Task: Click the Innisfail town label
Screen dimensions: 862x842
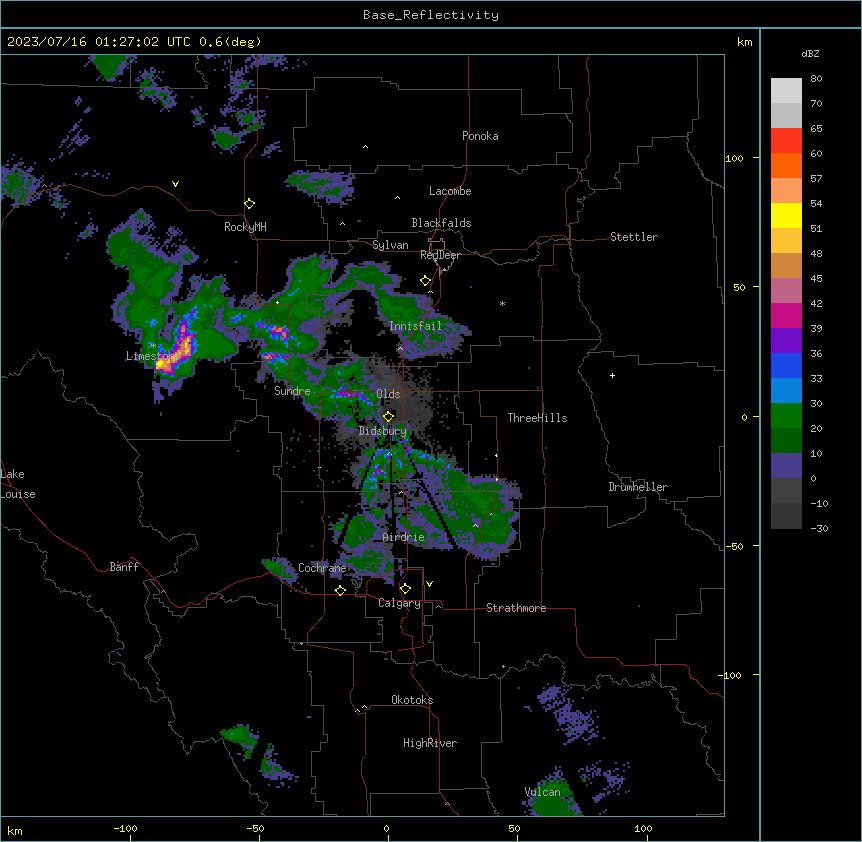Action: (415, 326)
